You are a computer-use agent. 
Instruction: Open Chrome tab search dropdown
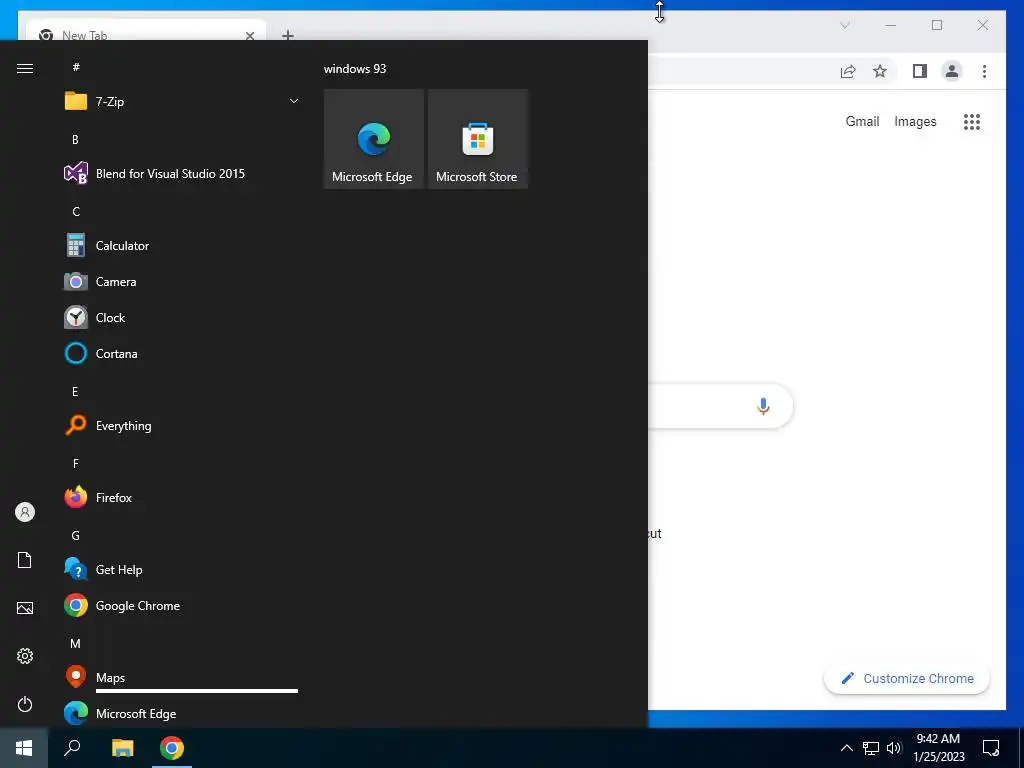pyautogui.click(x=844, y=25)
